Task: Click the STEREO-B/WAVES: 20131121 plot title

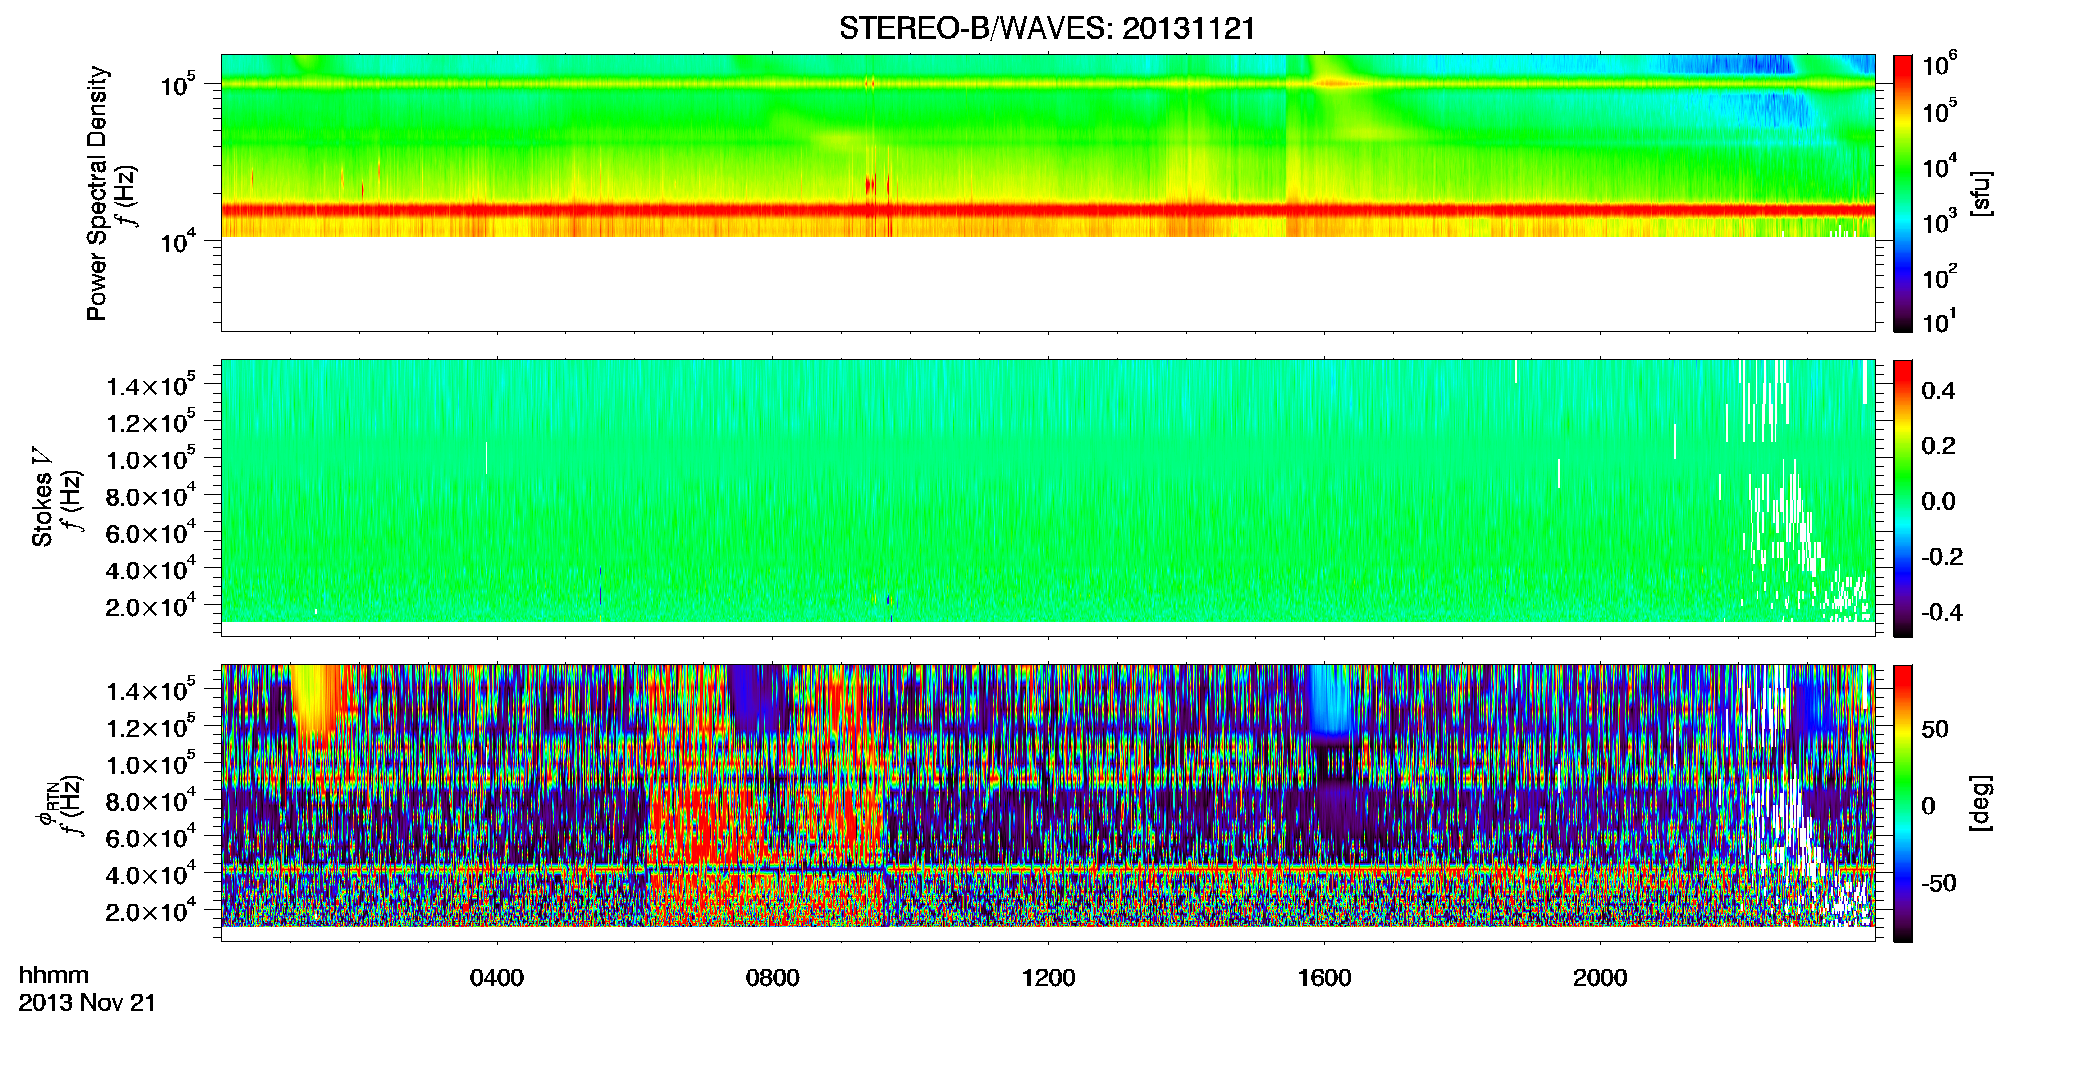Action: (x=1047, y=28)
